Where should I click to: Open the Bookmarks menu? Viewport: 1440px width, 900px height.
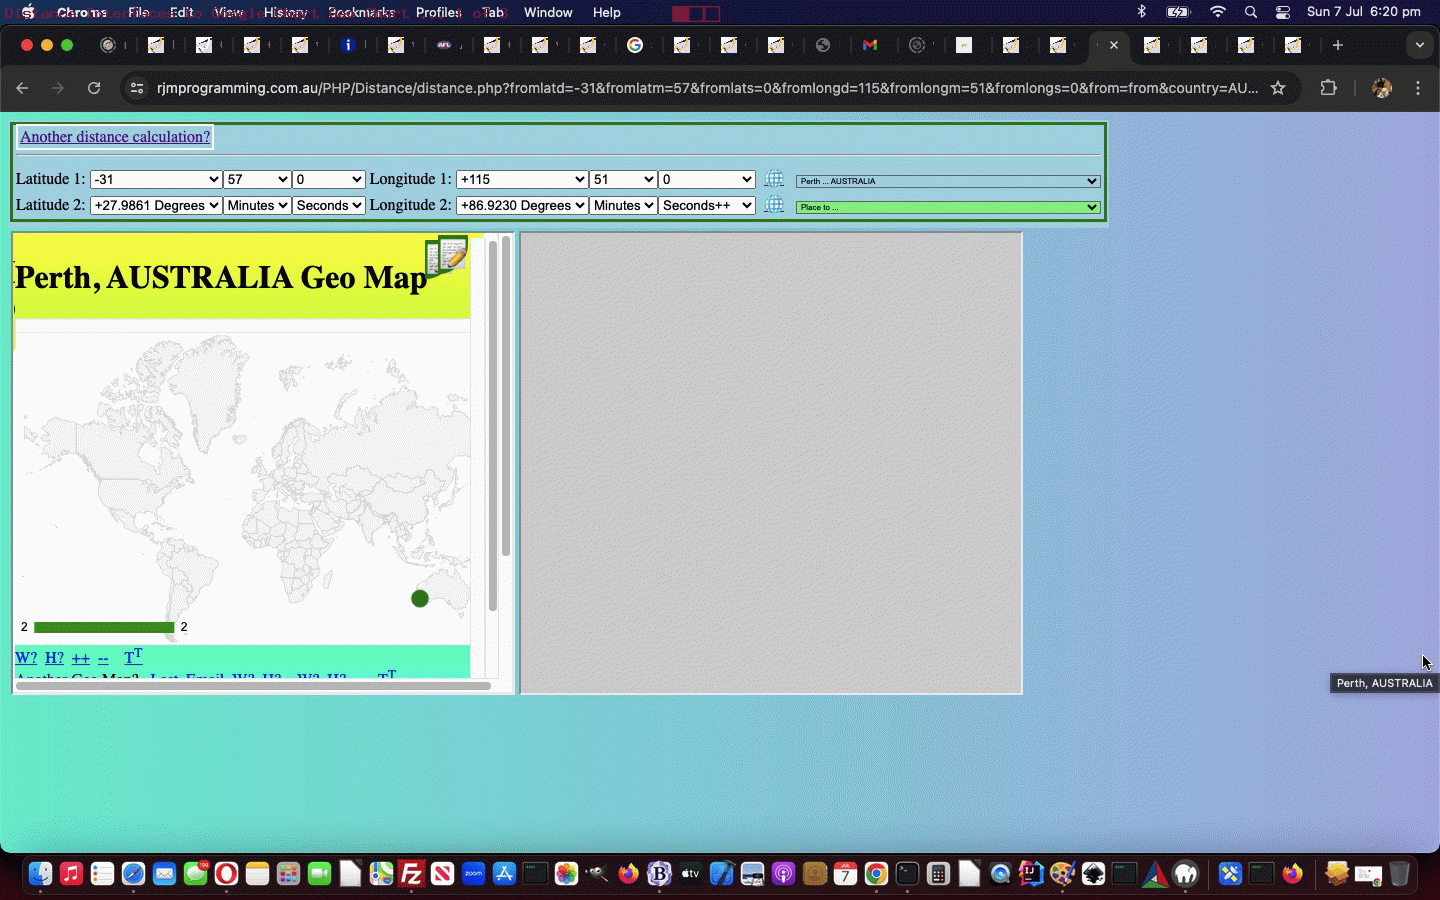361,12
